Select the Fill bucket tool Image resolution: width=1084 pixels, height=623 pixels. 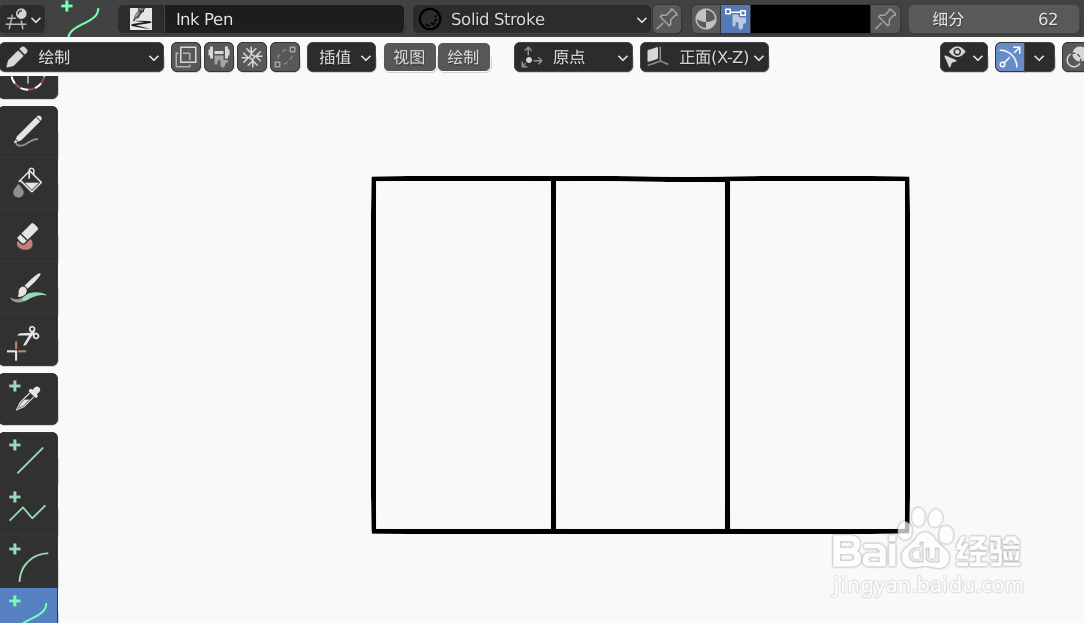point(28,184)
